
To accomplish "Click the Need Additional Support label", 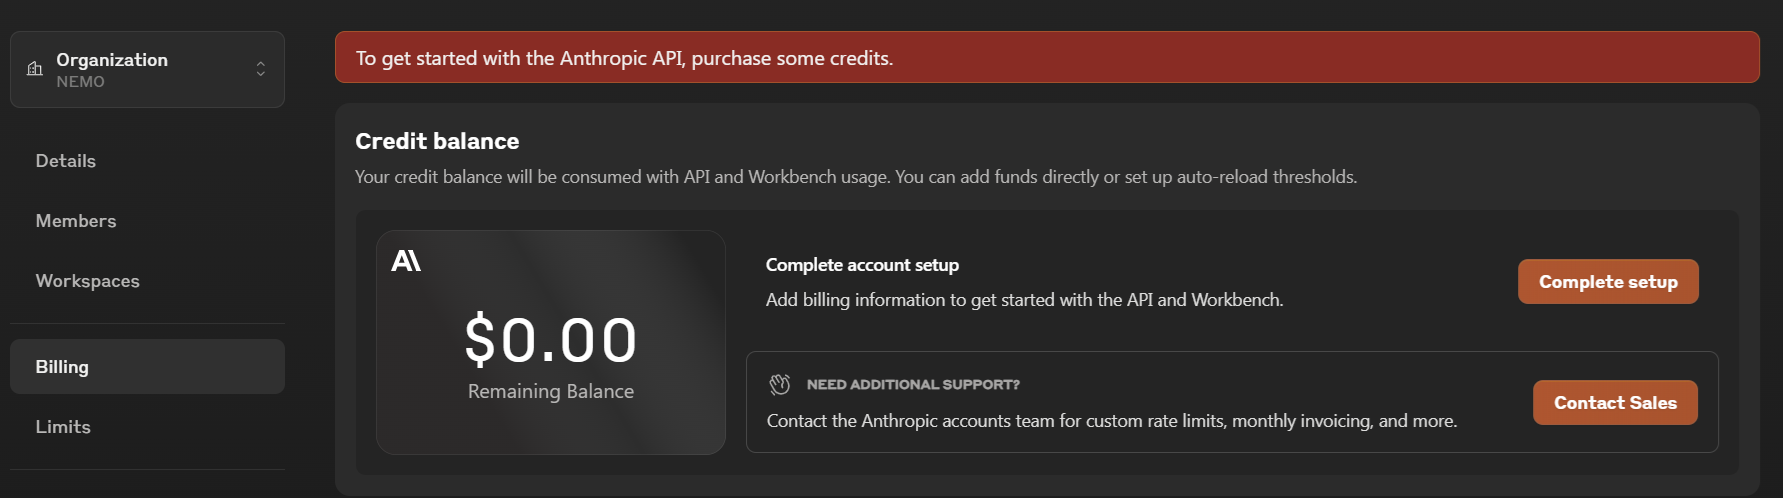I will click(x=913, y=384).
